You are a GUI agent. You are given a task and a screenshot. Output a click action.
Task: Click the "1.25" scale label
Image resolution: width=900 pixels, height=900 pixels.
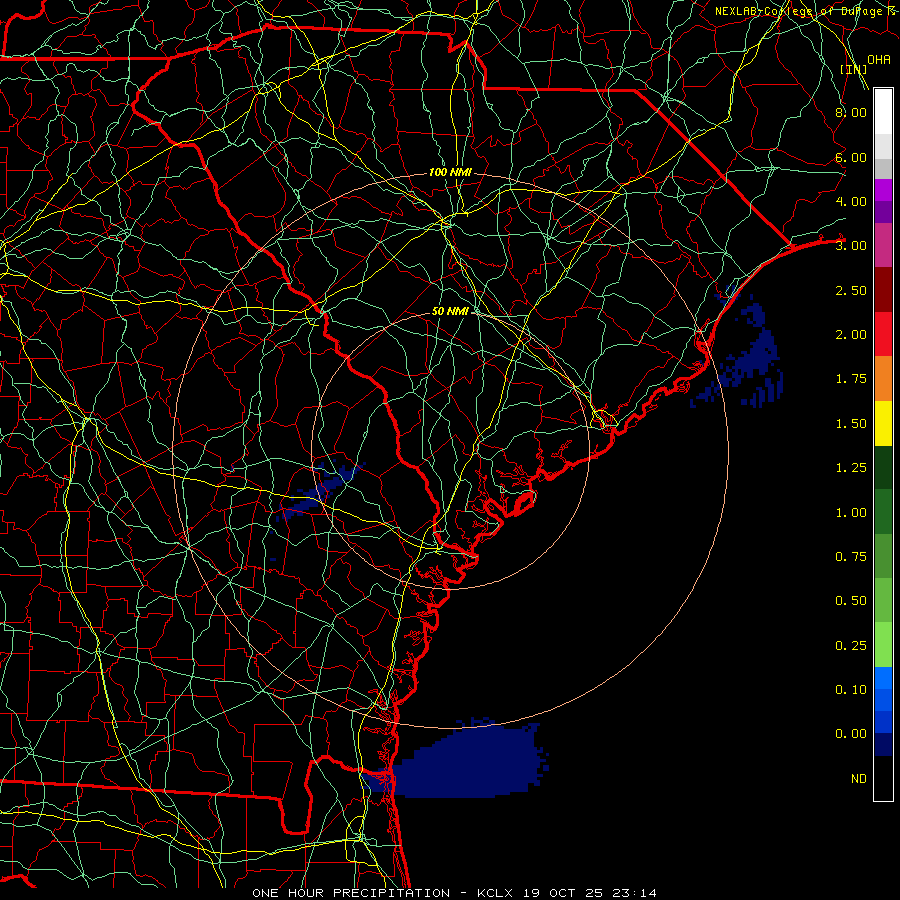coord(851,468)
